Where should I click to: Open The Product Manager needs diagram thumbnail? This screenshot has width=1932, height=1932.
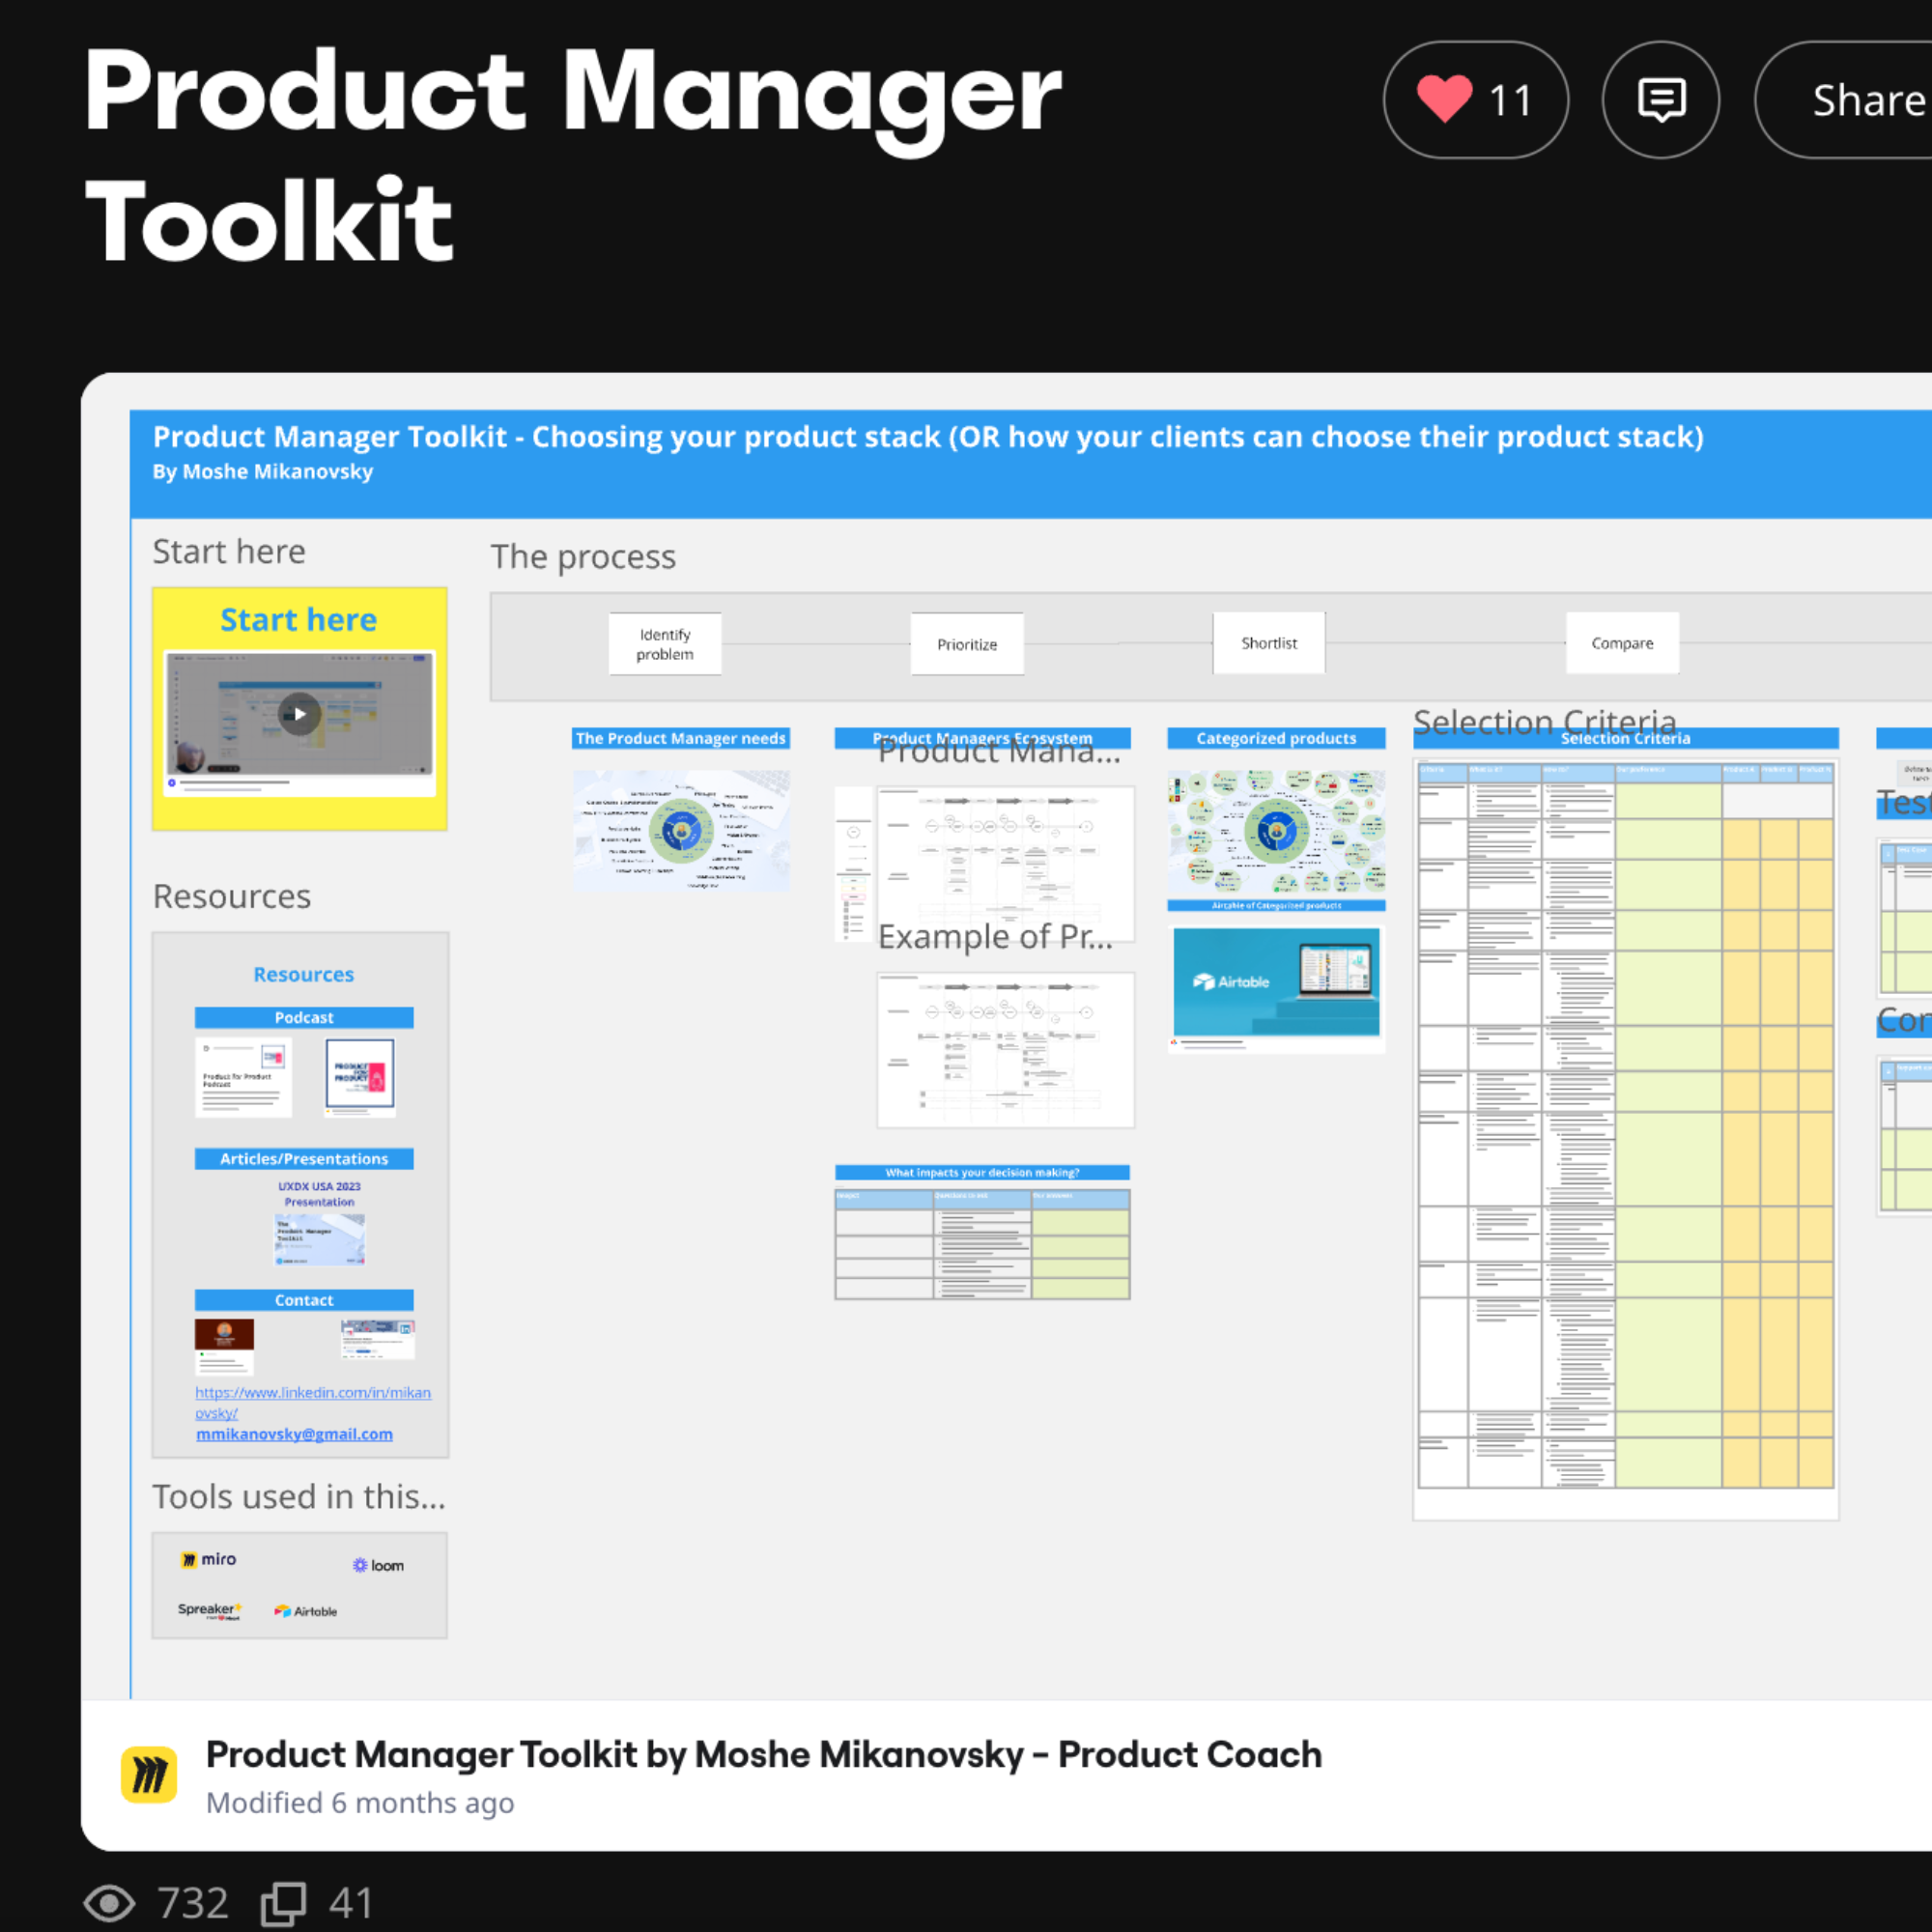[681, 830]
